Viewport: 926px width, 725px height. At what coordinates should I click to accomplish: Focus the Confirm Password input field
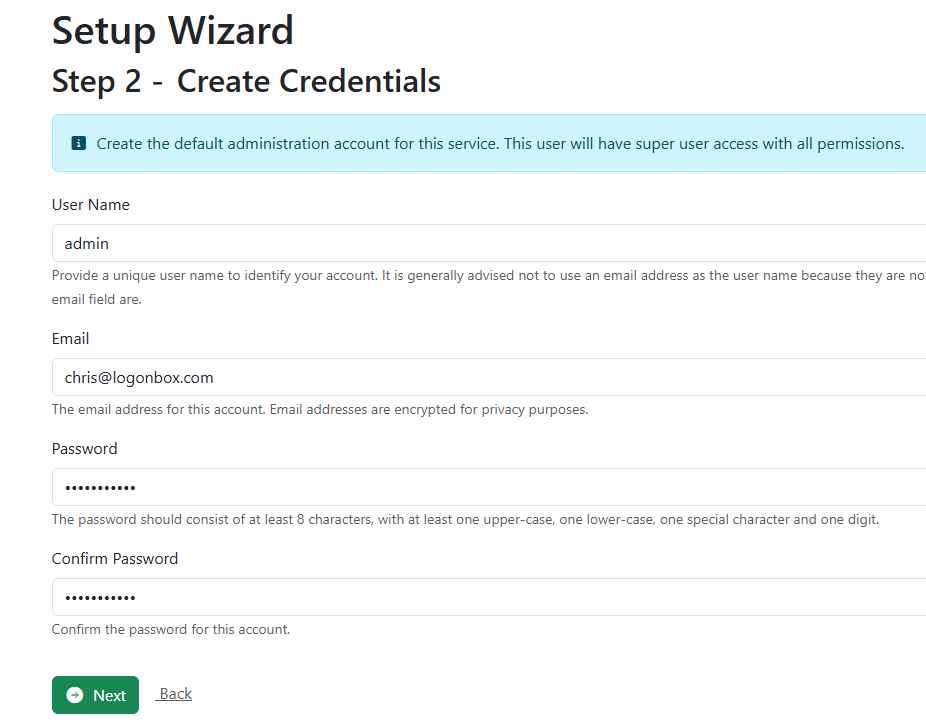[489, 597]
